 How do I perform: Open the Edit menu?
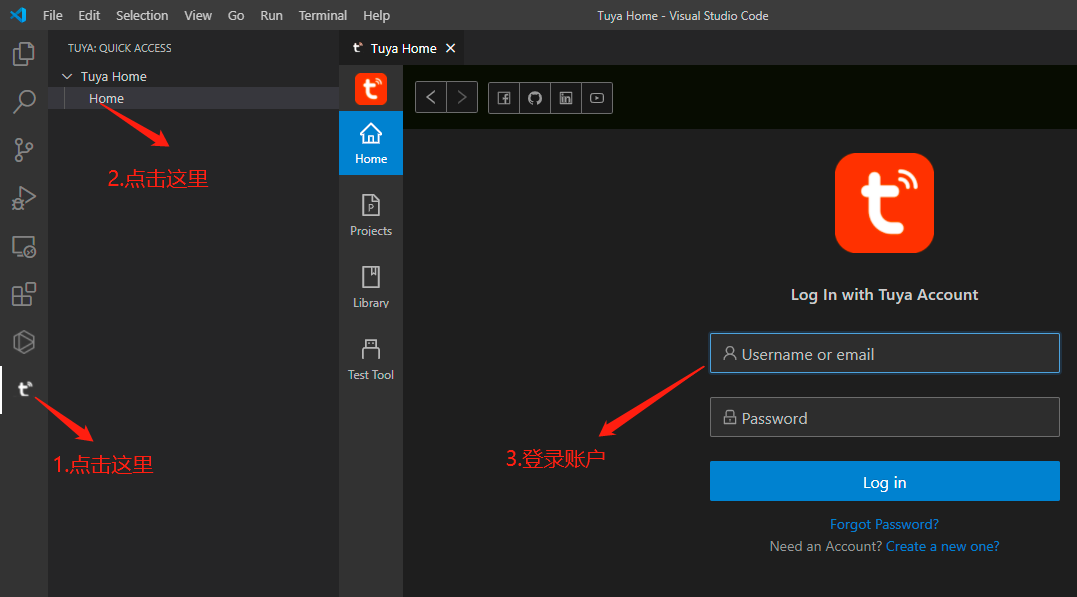point(89,15)
